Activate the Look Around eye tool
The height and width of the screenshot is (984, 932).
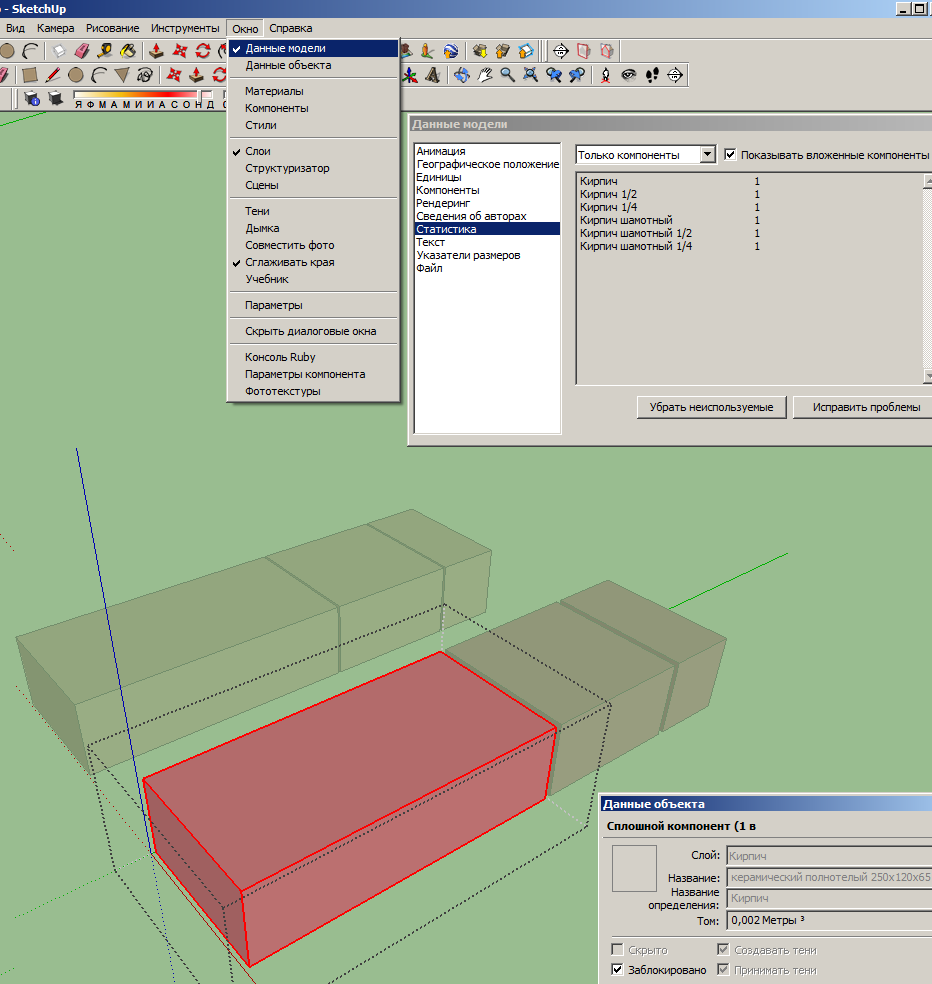[x=629, y=75]
